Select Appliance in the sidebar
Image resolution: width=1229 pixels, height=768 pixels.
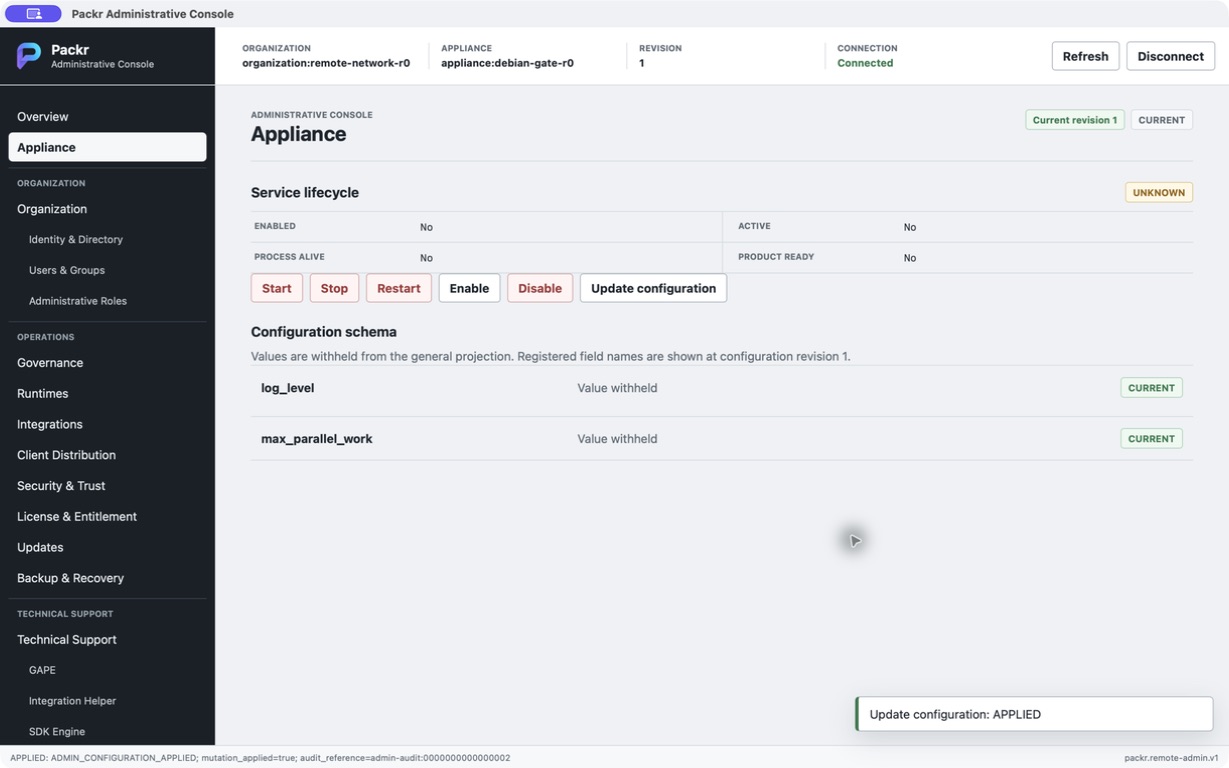(x=107, y=147)
